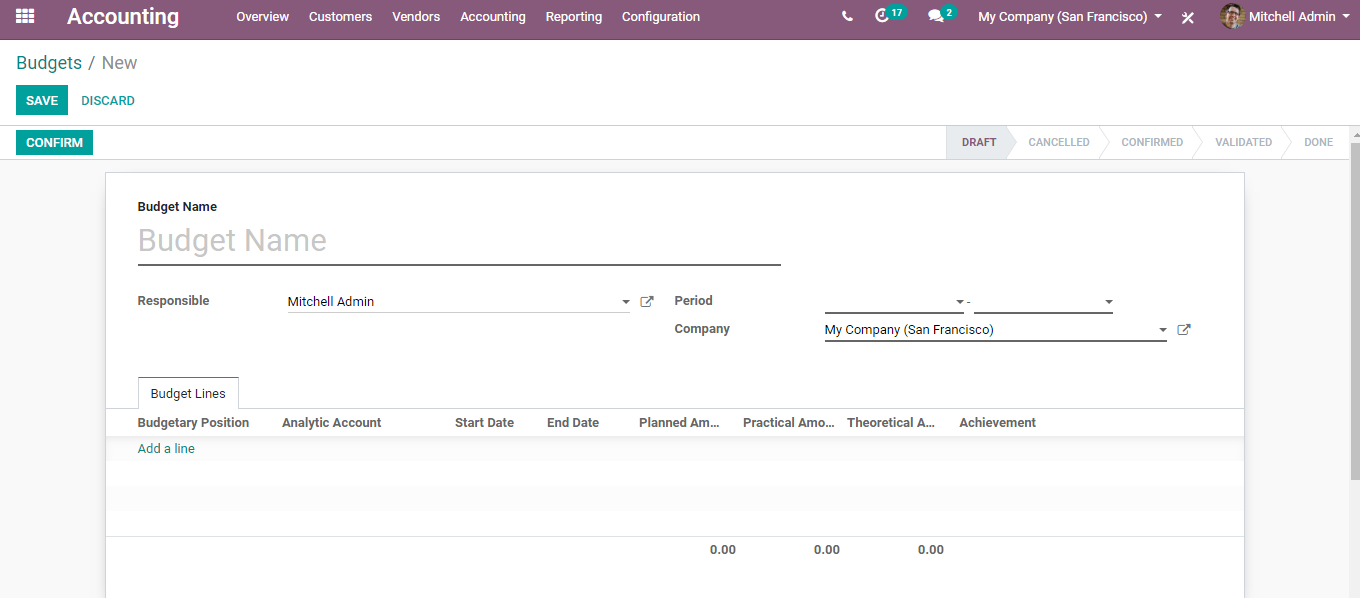Sort by Start Date column header

[484, 423]
